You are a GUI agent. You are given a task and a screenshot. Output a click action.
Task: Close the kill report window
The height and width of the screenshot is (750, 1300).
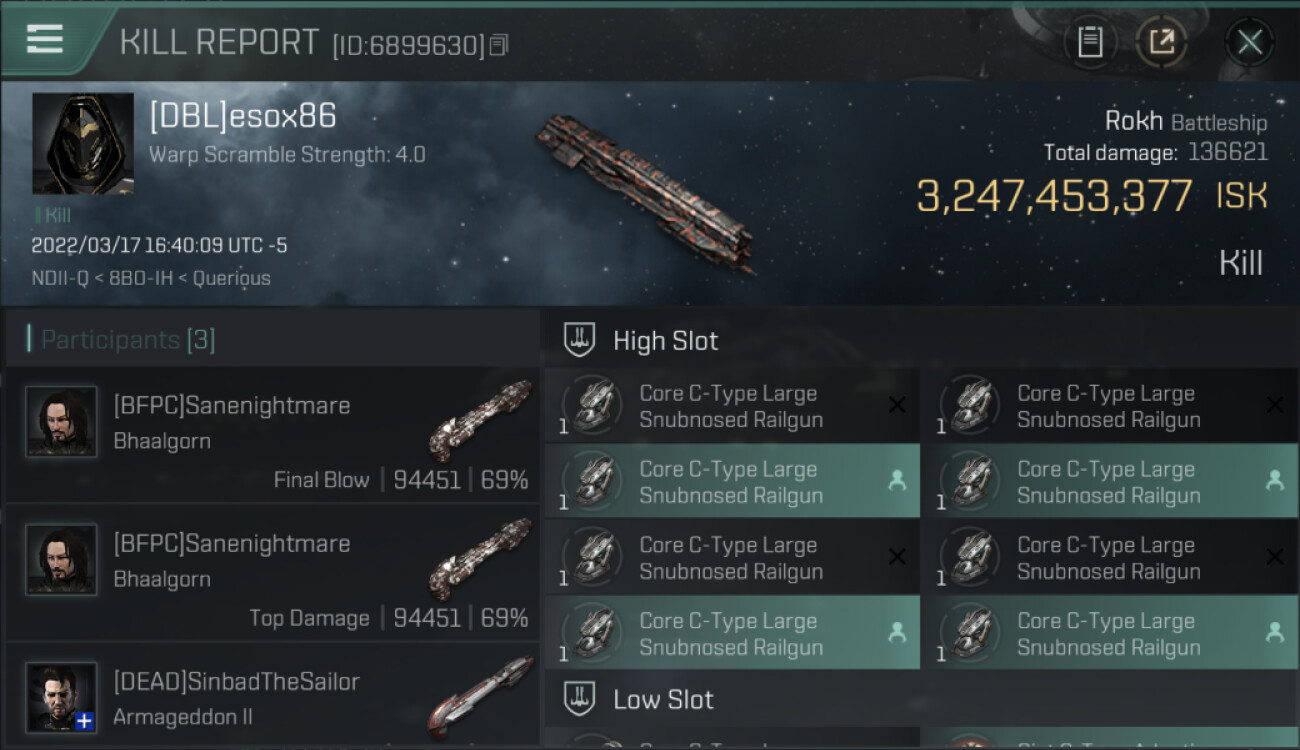[1249, 42]
